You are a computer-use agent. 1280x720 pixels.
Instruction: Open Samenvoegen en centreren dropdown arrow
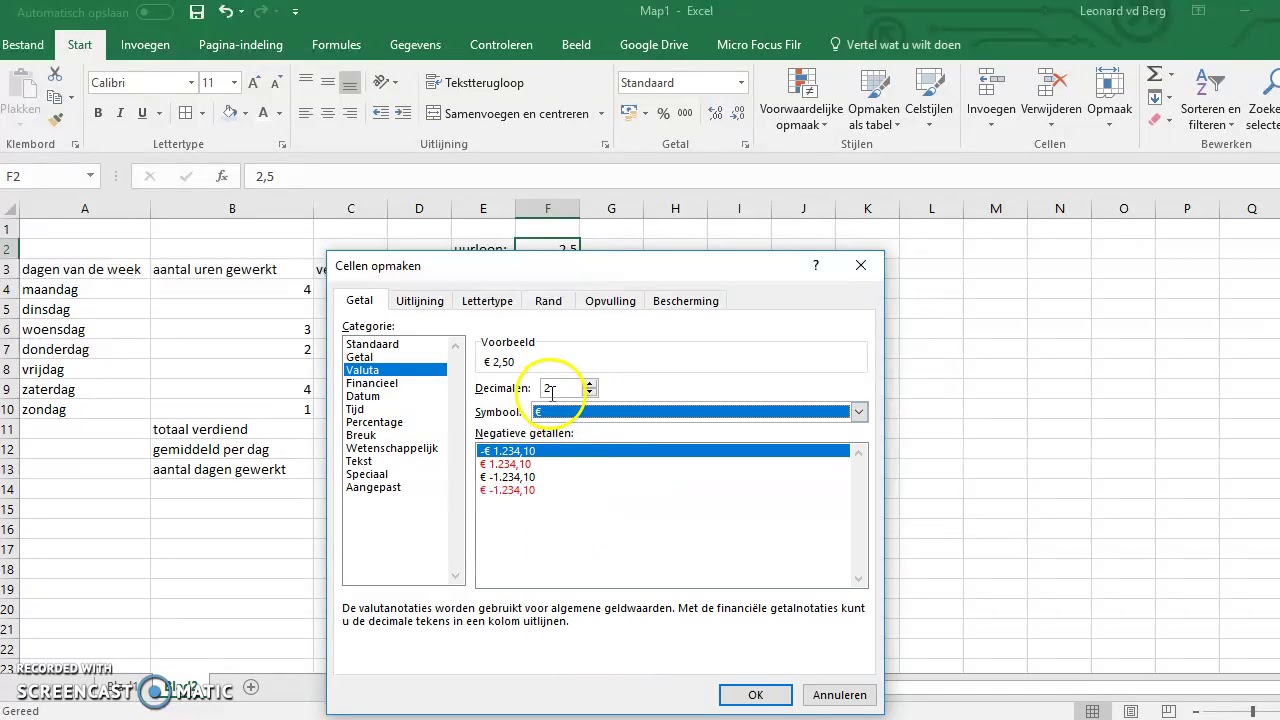coord(601,114)
